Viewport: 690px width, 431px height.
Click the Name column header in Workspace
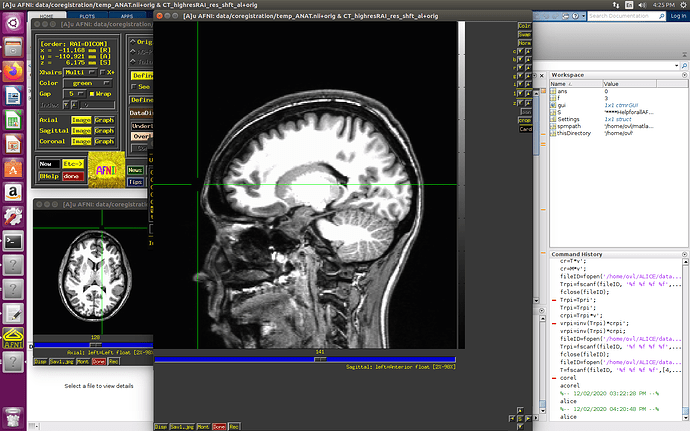click(576, 84)
